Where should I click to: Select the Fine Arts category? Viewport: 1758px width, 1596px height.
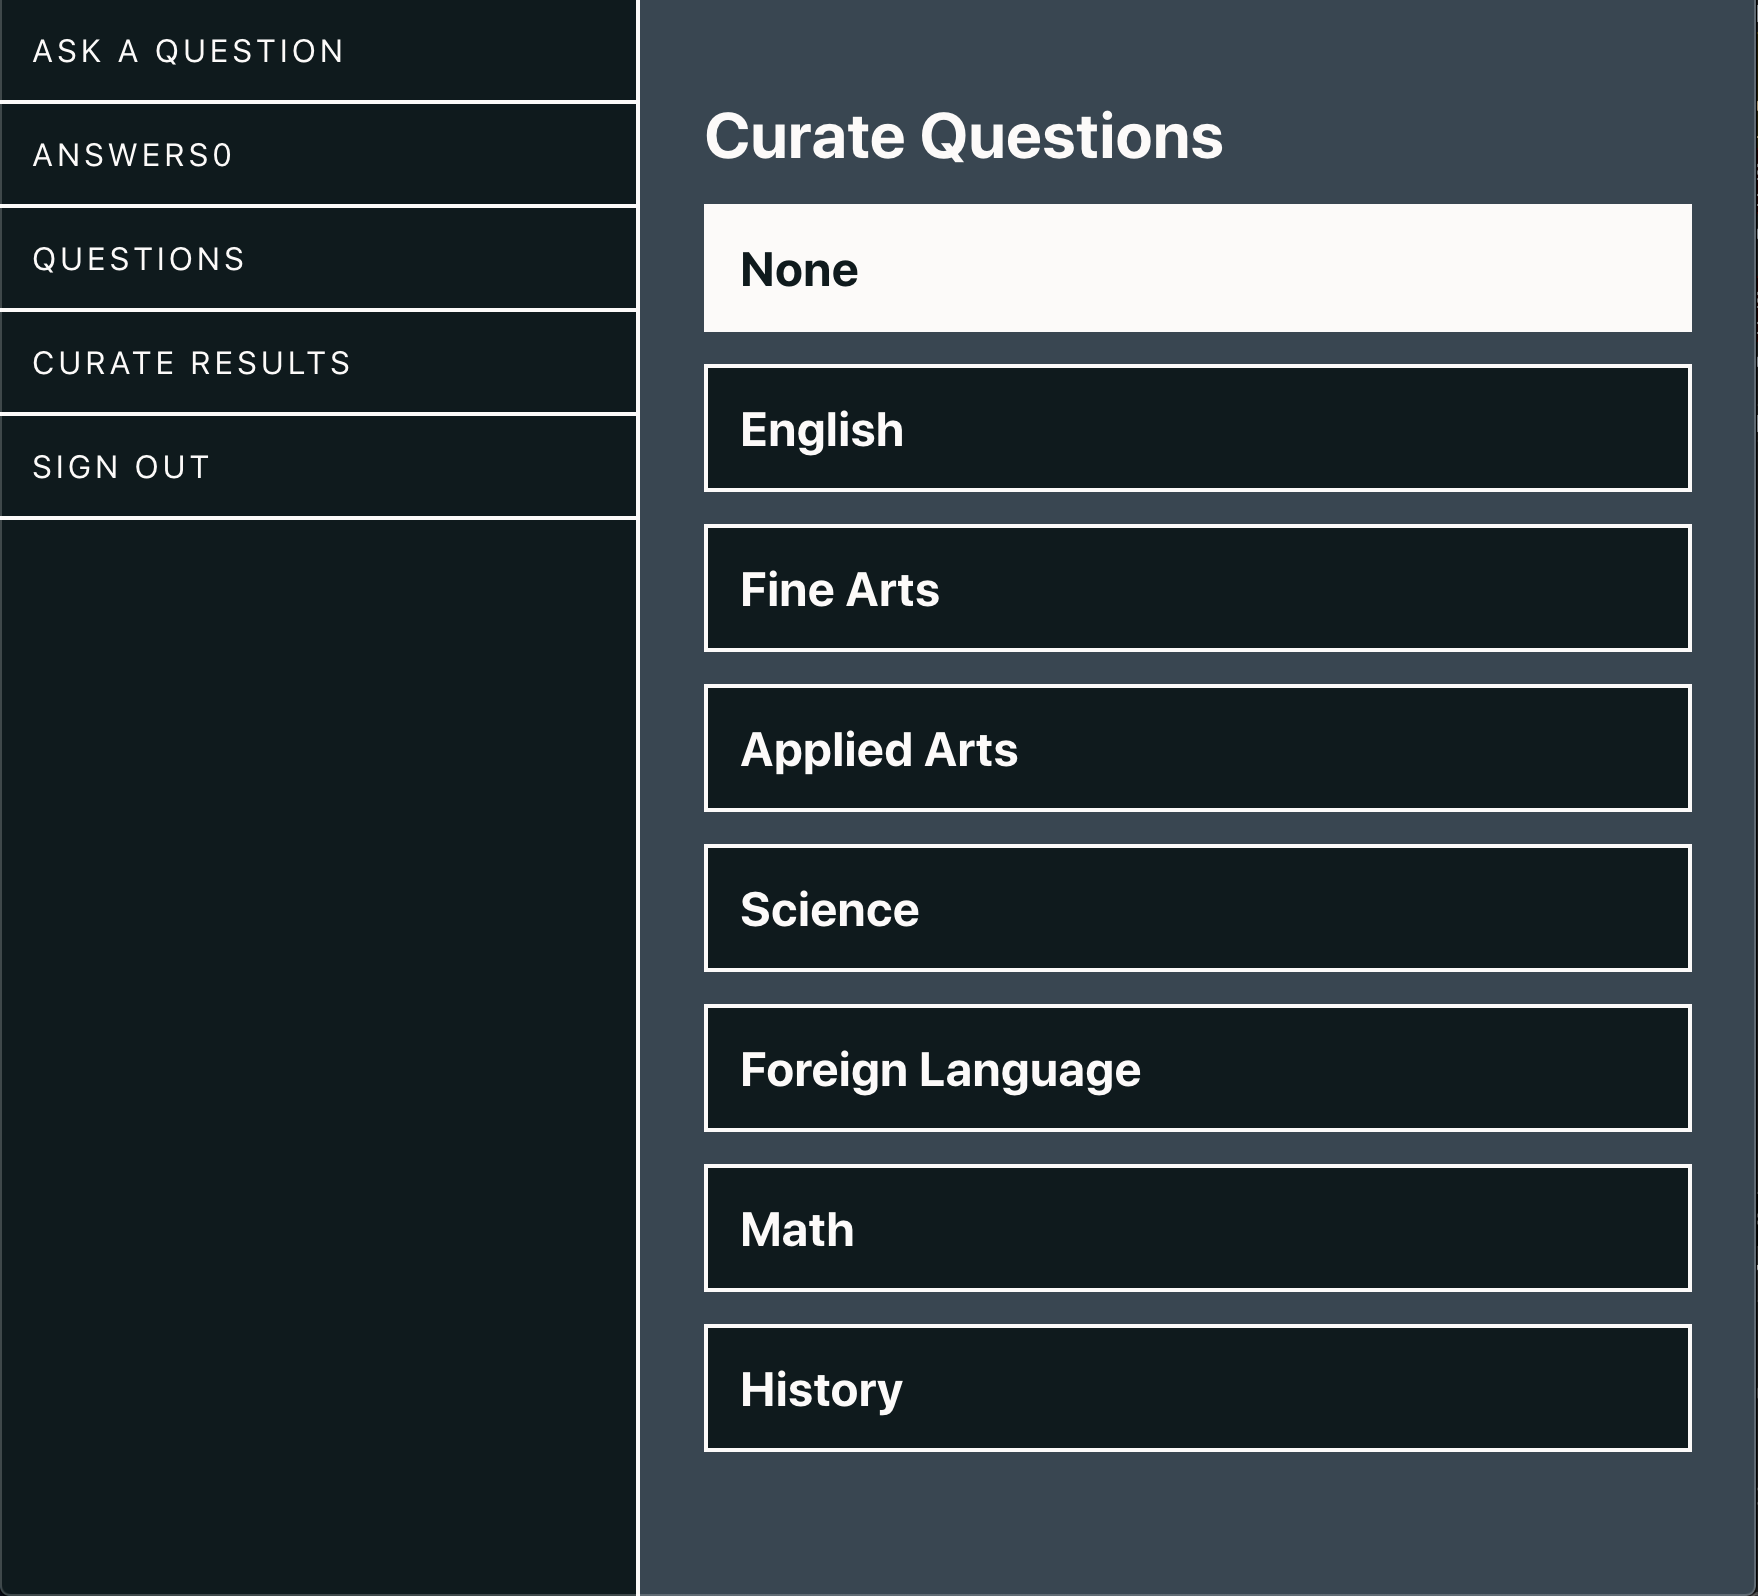coord(1197,588)
